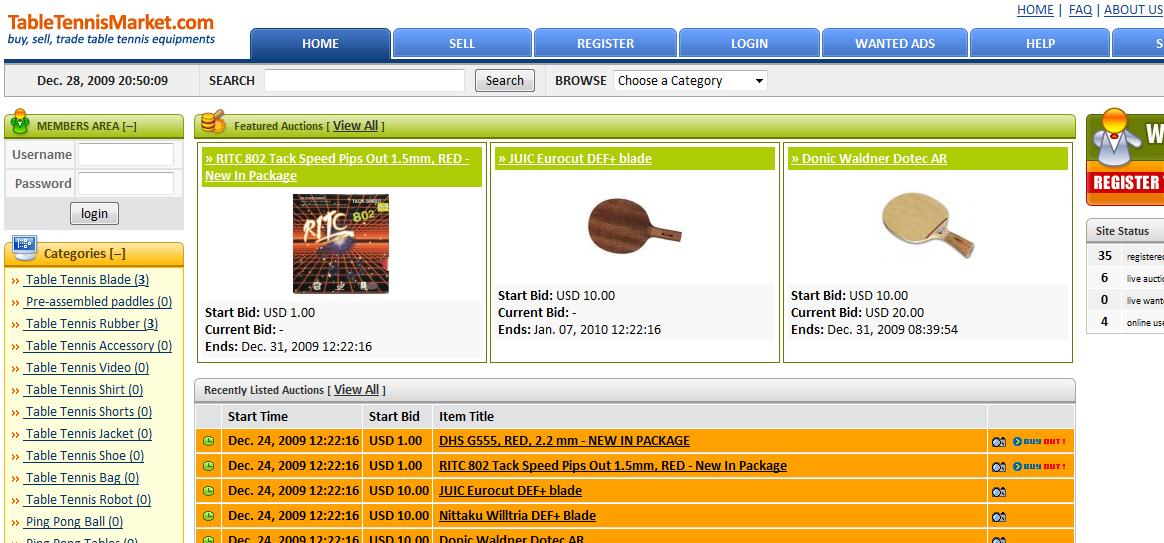
Task: Open DHS G555 RED 2.2 mm listing
Action: point(564,440)
